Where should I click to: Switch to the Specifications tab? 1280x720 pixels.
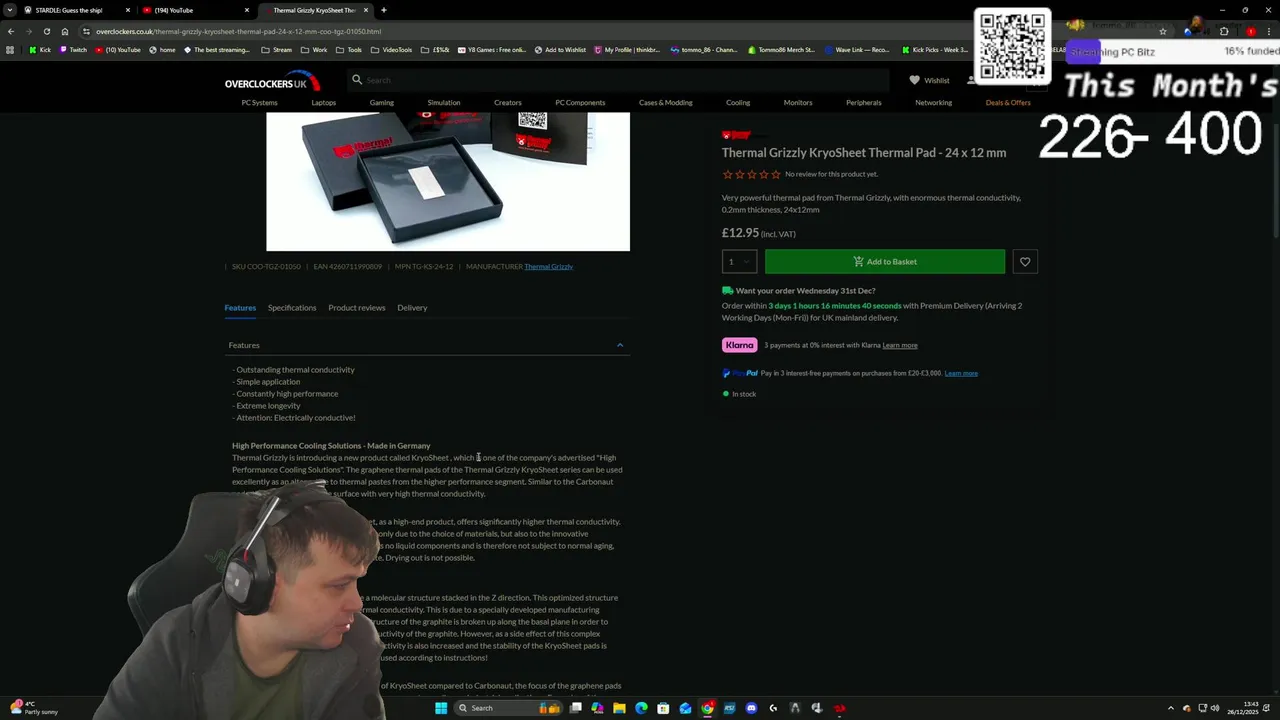tap(292, 308)
